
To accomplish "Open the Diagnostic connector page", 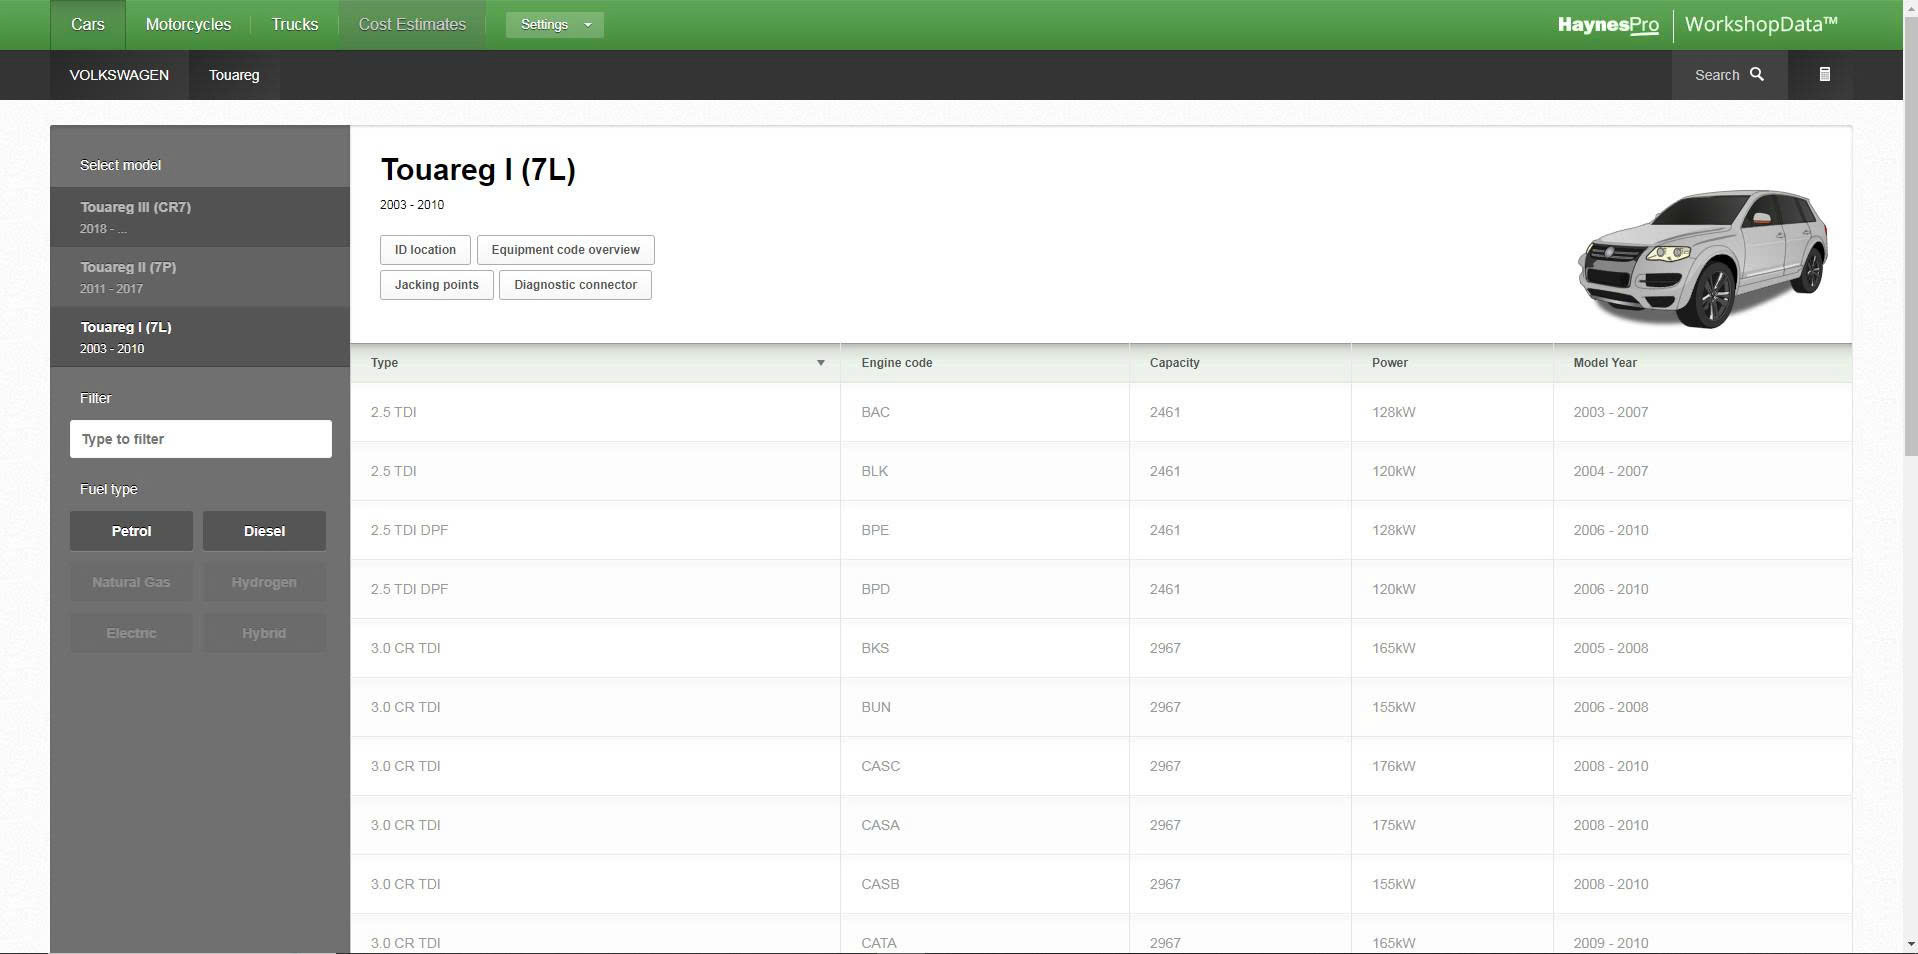I will pos(575,285).
